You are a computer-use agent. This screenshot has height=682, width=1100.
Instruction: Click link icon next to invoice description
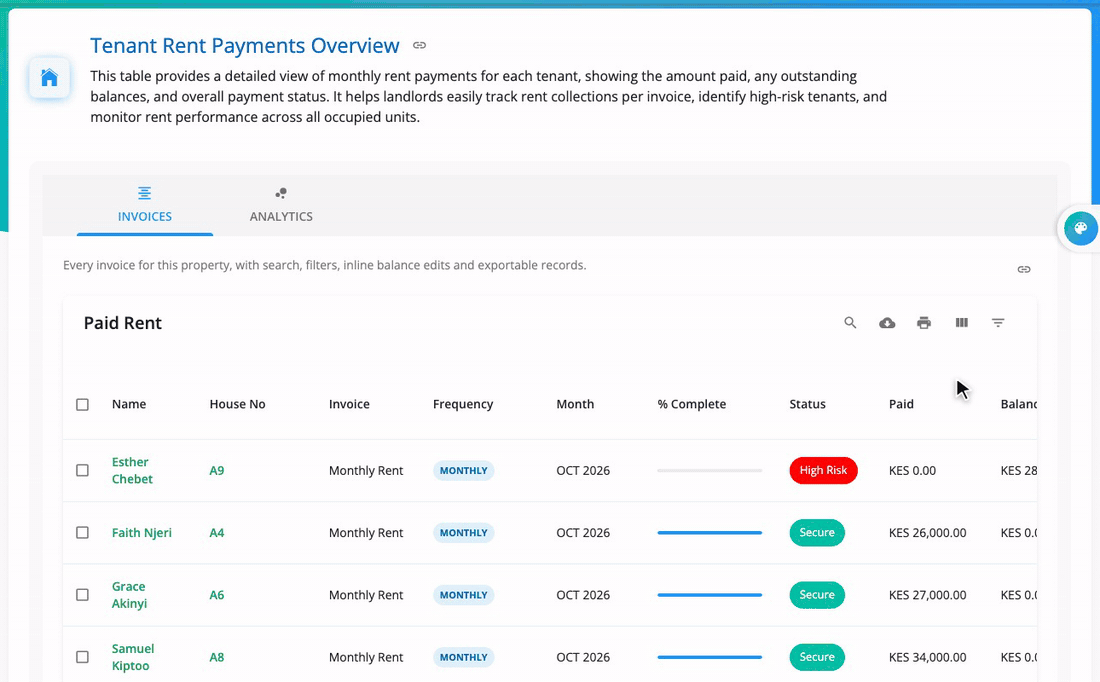[1024, 269]
